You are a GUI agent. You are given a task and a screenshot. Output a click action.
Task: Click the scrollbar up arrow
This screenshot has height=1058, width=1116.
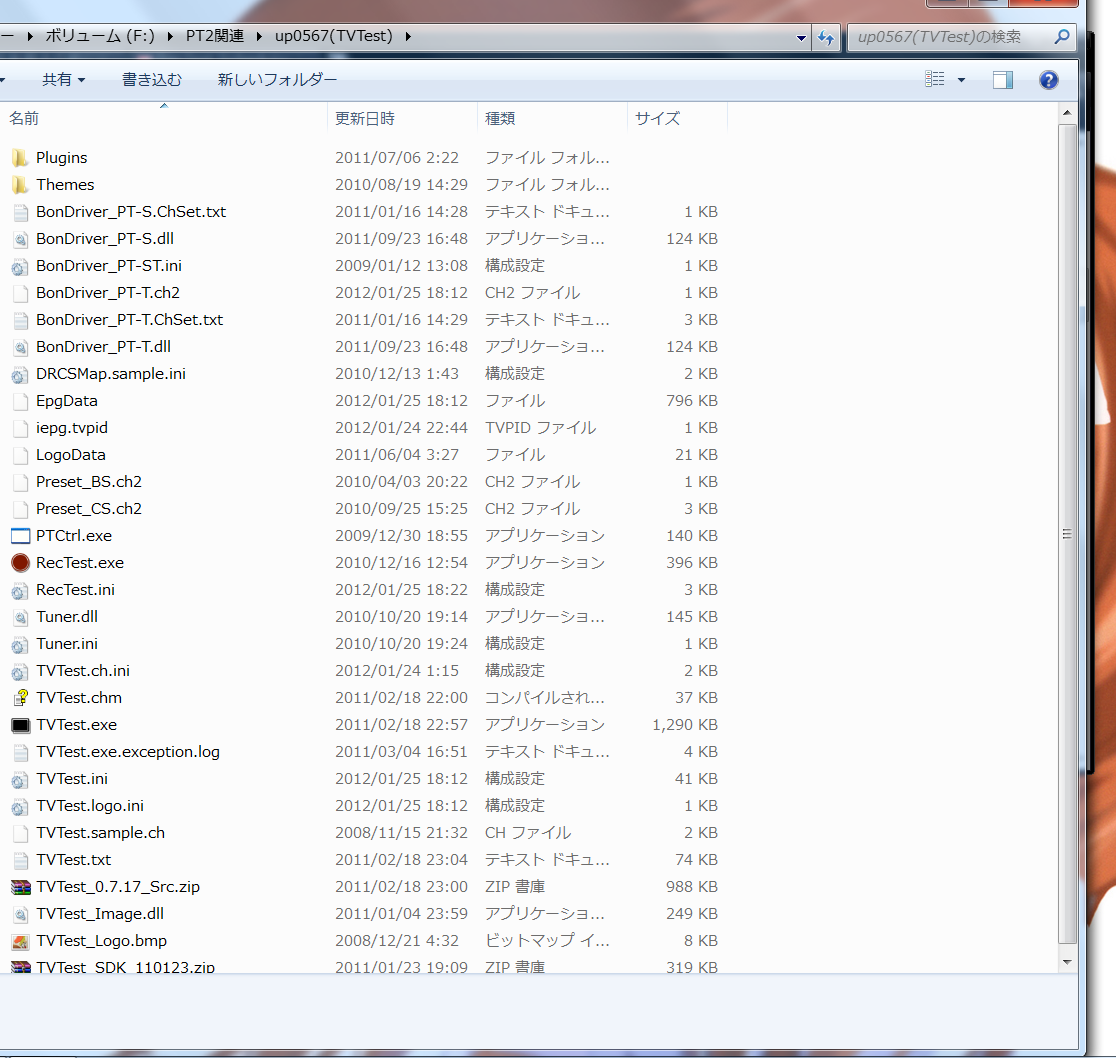tap(1067, 113)
